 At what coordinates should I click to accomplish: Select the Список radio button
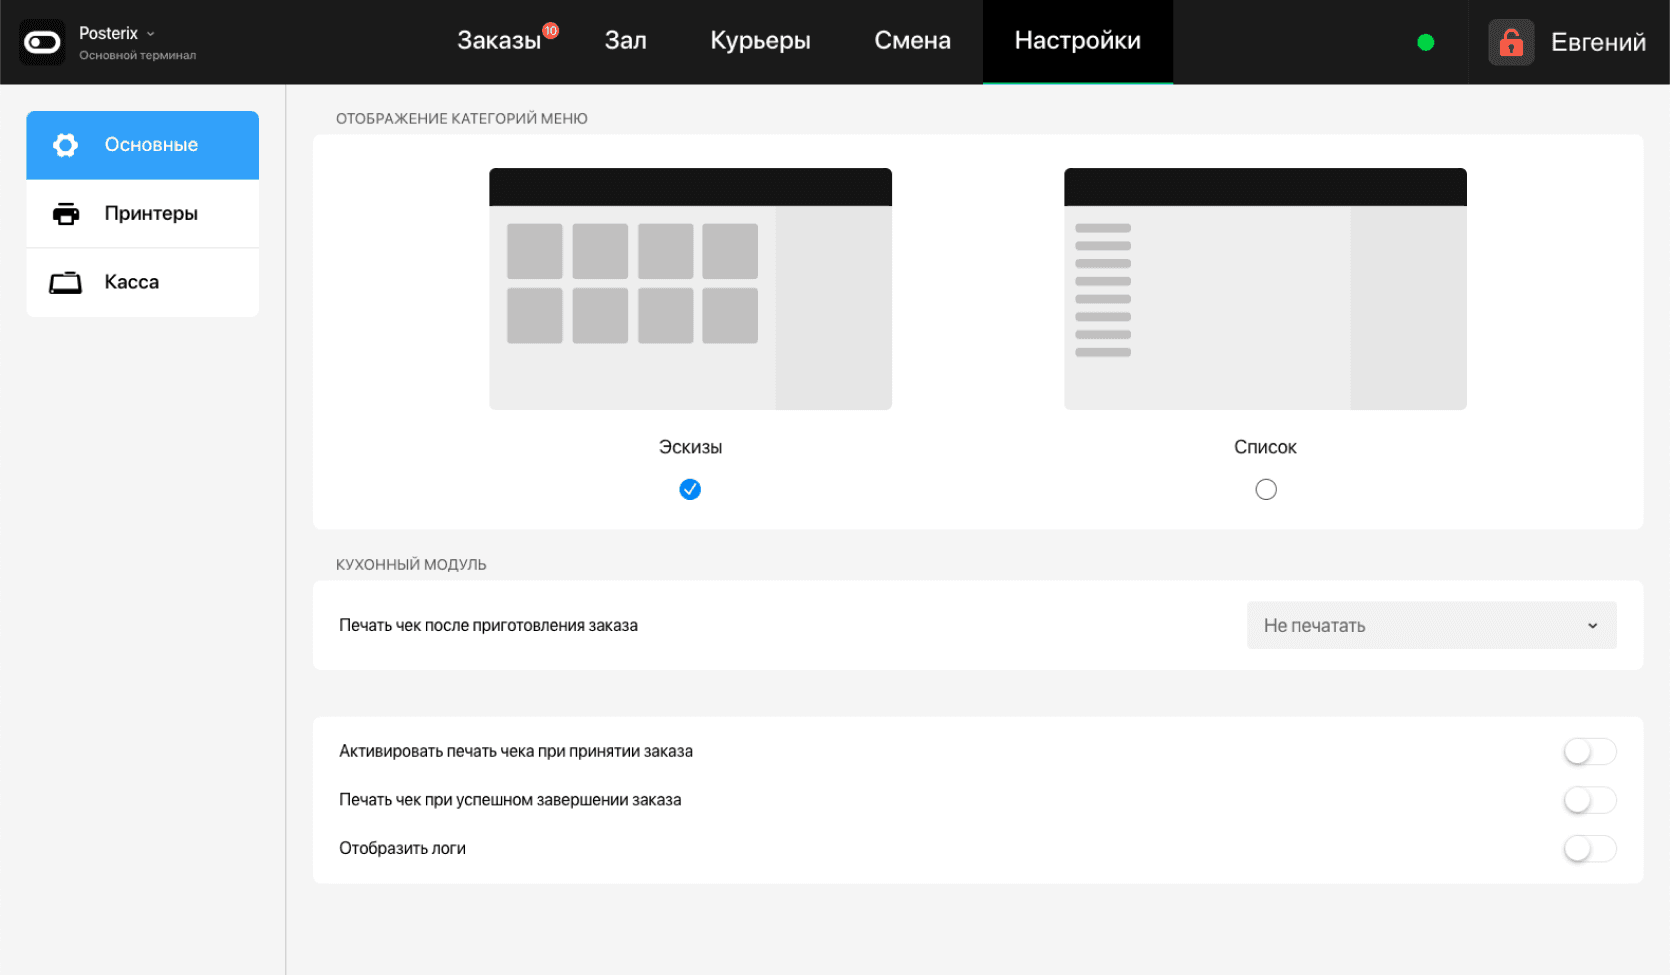(x=1266, y=489)
